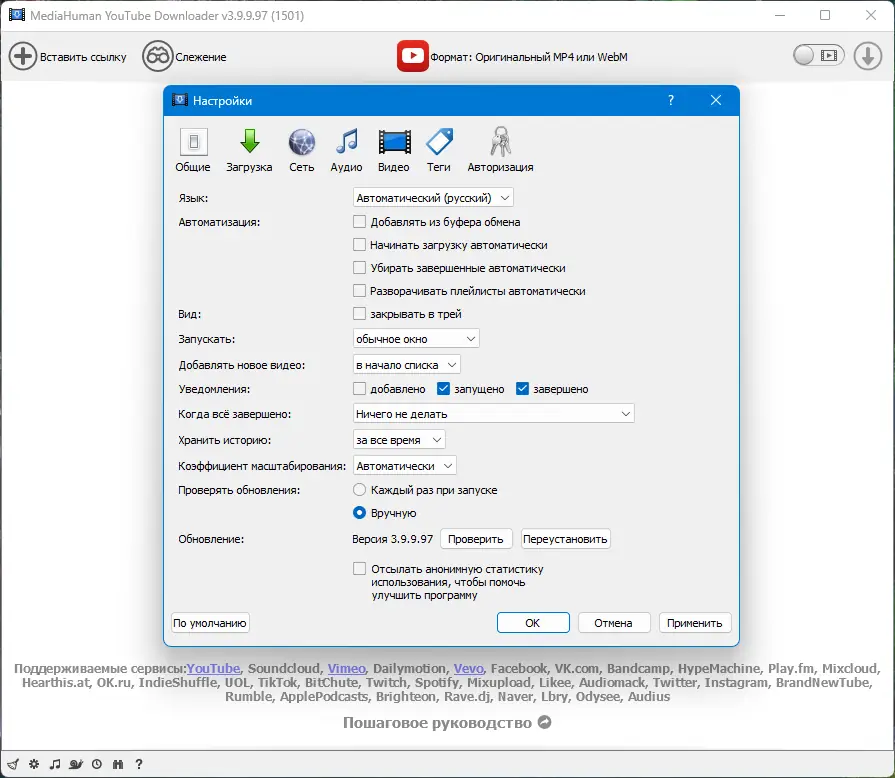This screenshot has width=895, height=778.
Task: Click the music note icon in status bar
Action: point(55,764)
